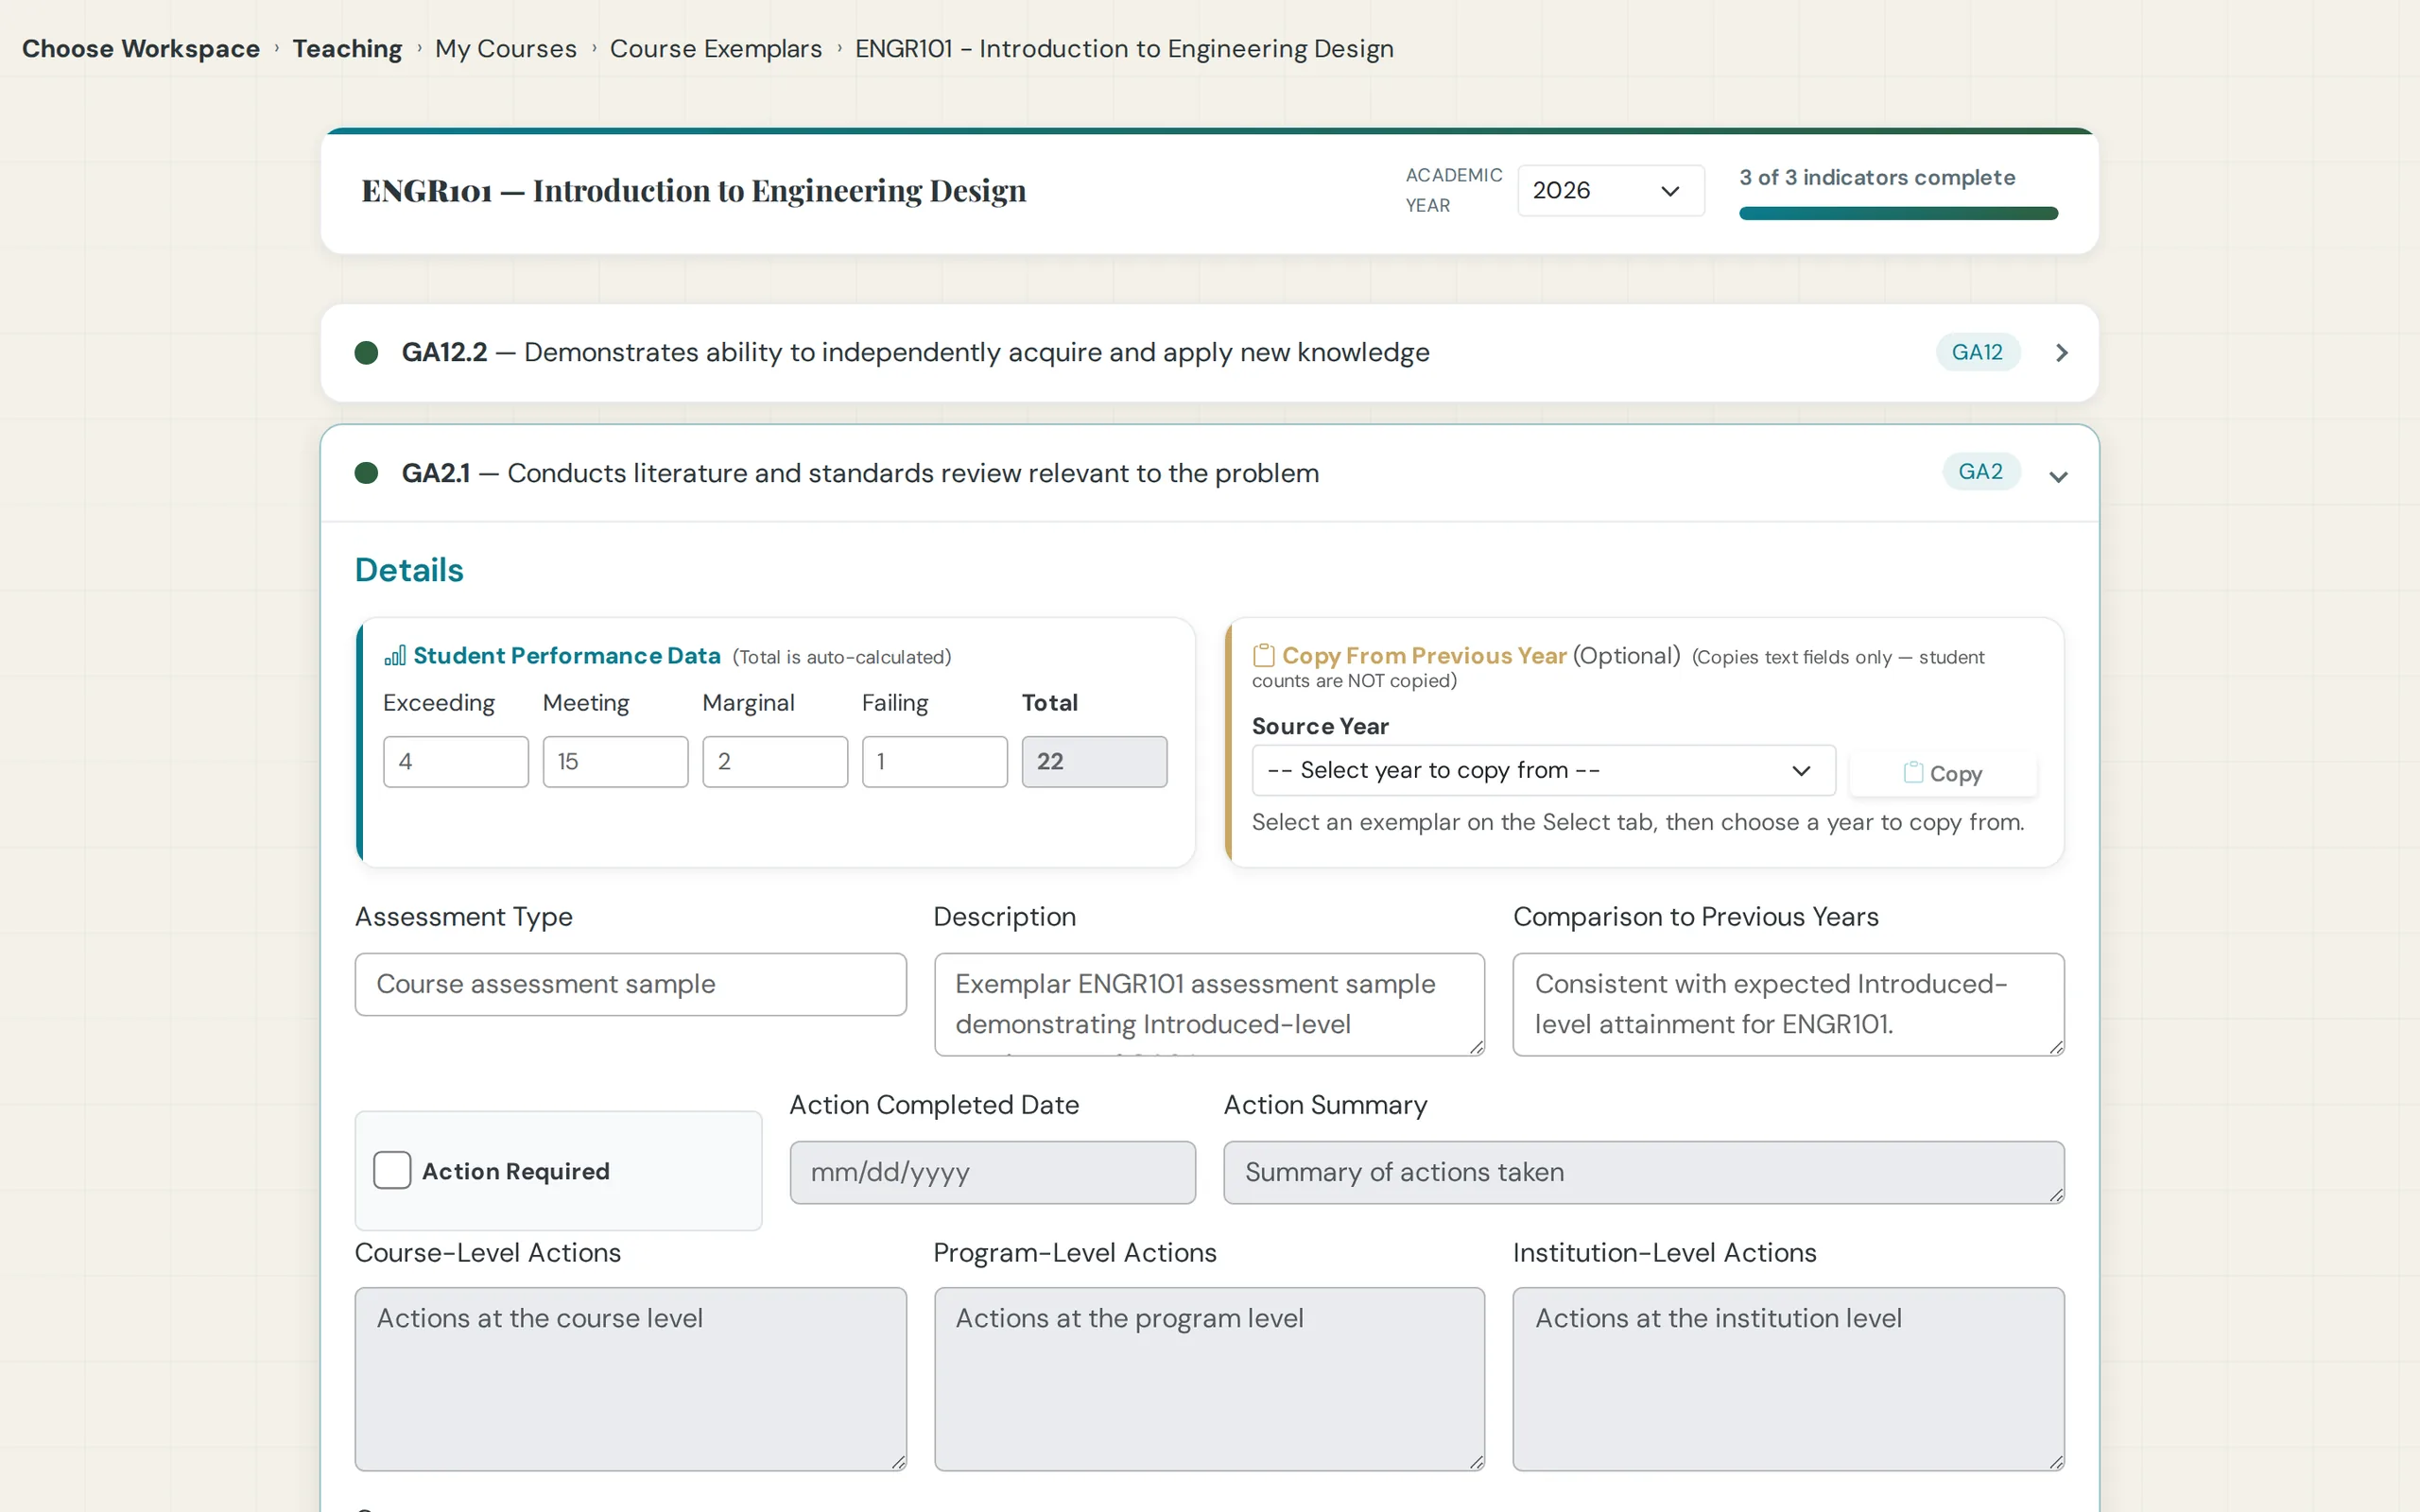Image resolution: width=2420 pixels, height=1512 pixels.
Task: Click the green status dot for GA12.2
Action: [x=366, y=352]
